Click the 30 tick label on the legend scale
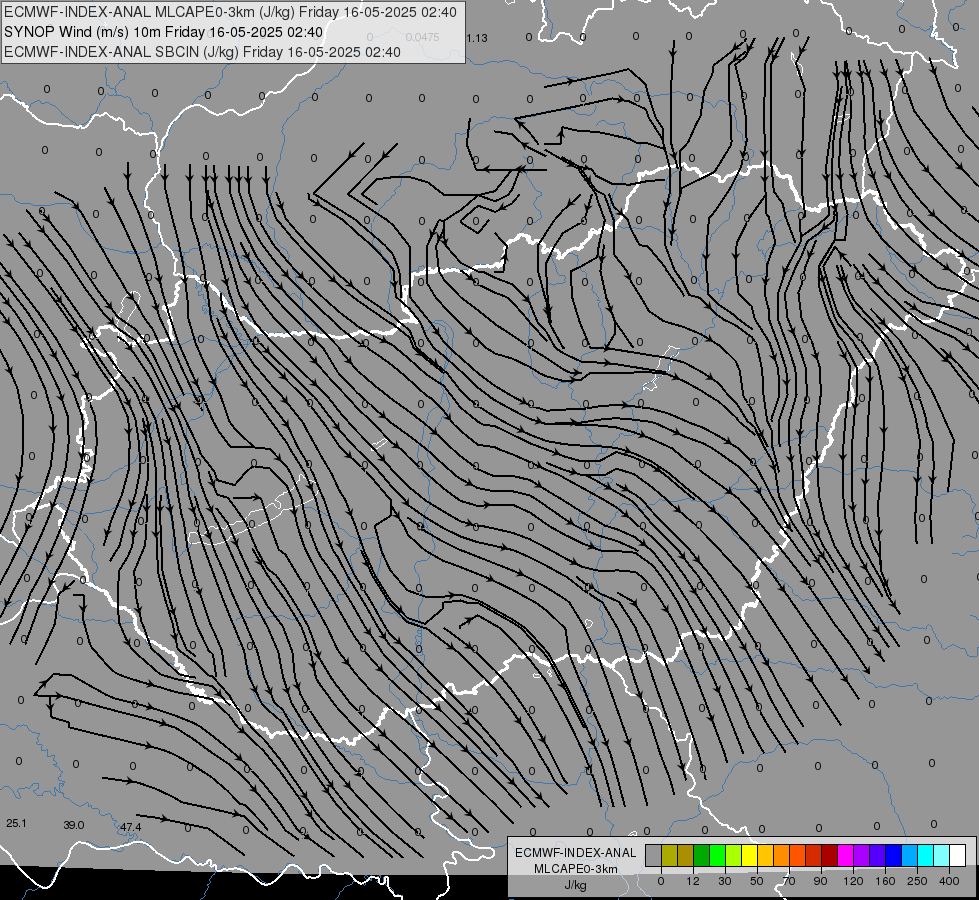 (725, 881)
